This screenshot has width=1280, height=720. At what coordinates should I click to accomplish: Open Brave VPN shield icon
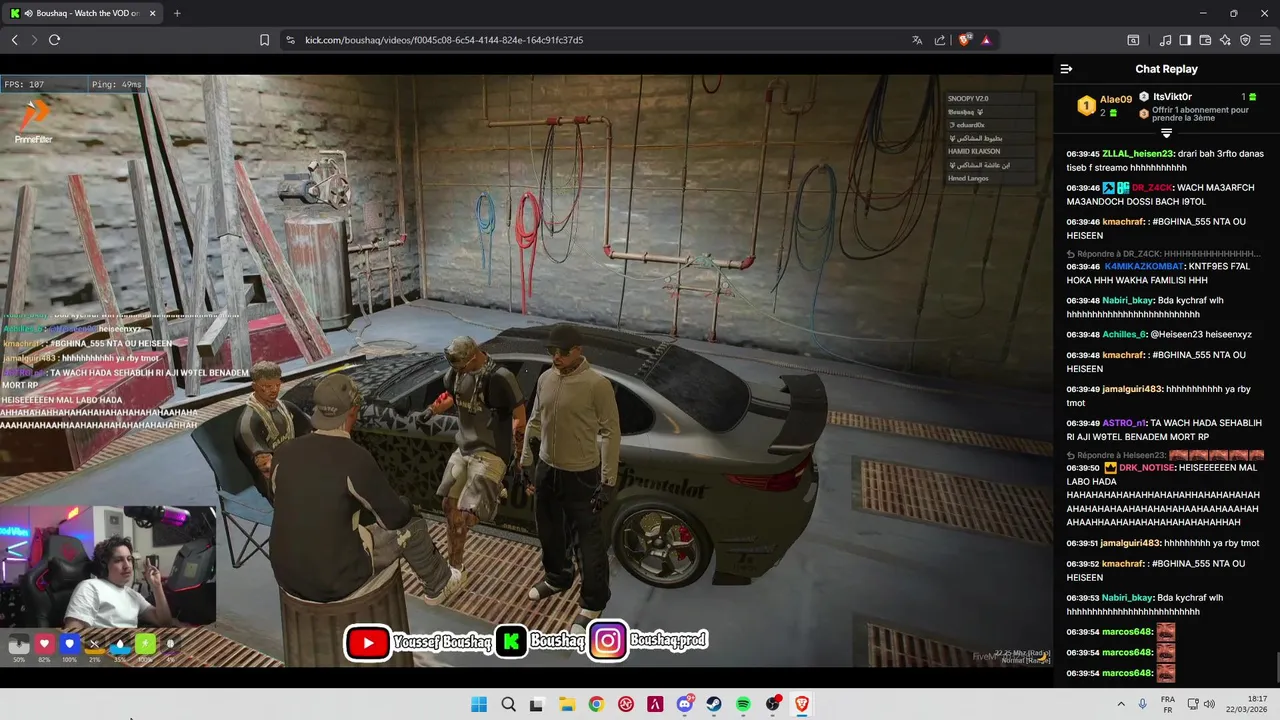tap(1245, 40)
